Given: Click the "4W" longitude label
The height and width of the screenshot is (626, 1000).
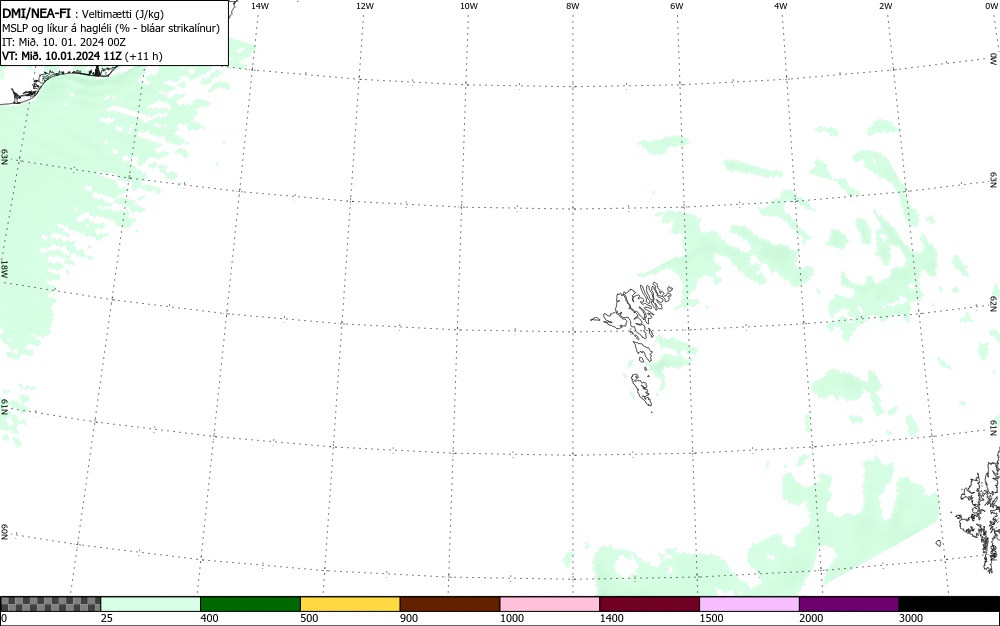Looking at the screenshot, I should [x=781, y=6].
